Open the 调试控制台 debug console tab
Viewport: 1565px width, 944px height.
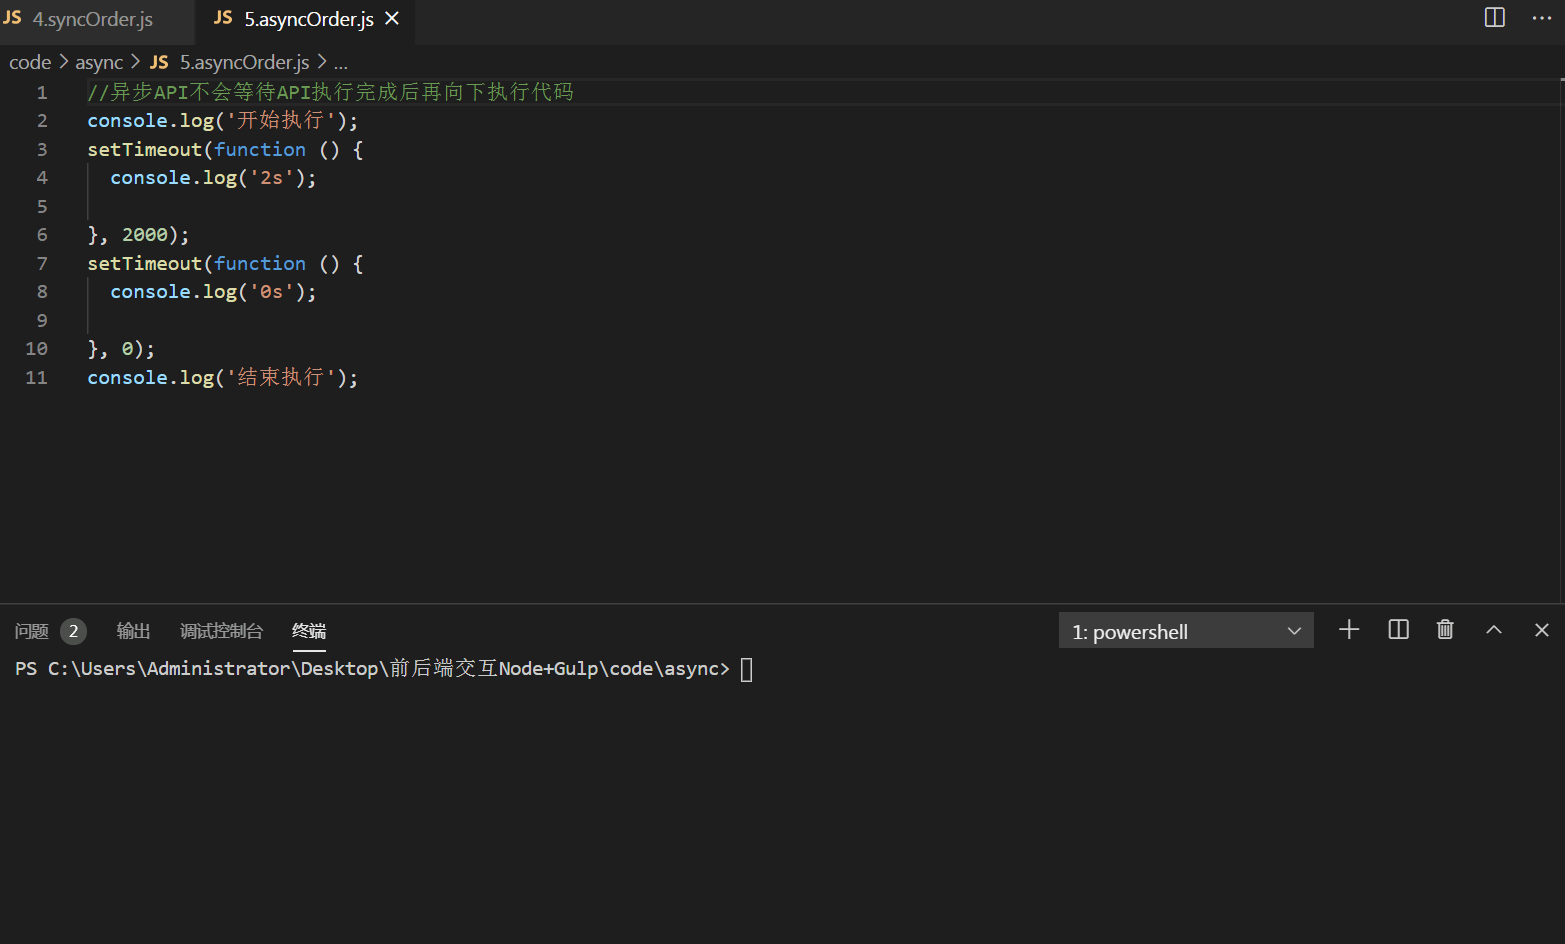coord(221,631)
